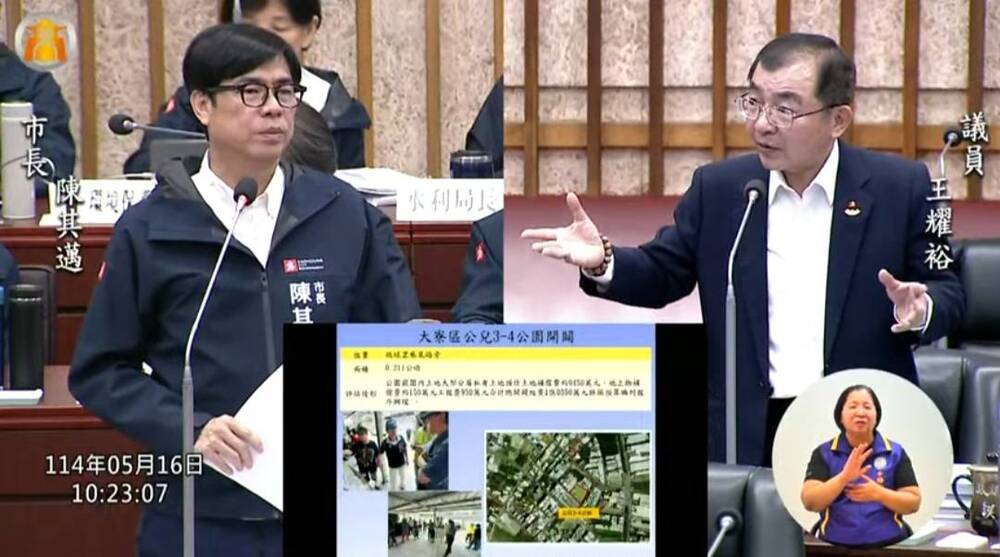The height and width of the screenshot is (557, 1000).
Task: Click the yellow header row in slide table
Action: click(495, 353)
